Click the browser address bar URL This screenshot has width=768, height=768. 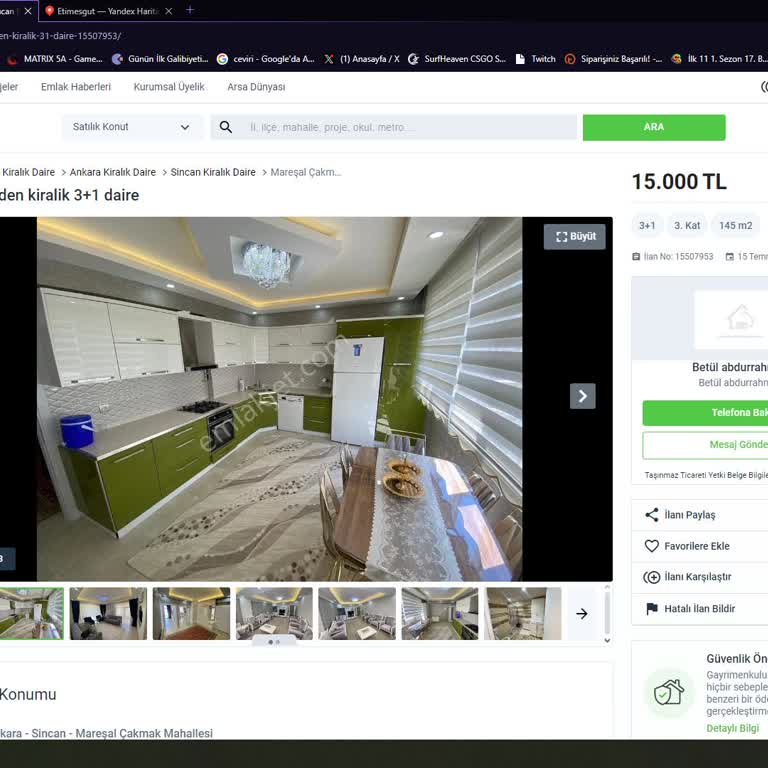pyautogui.click(x=61, y=36)
